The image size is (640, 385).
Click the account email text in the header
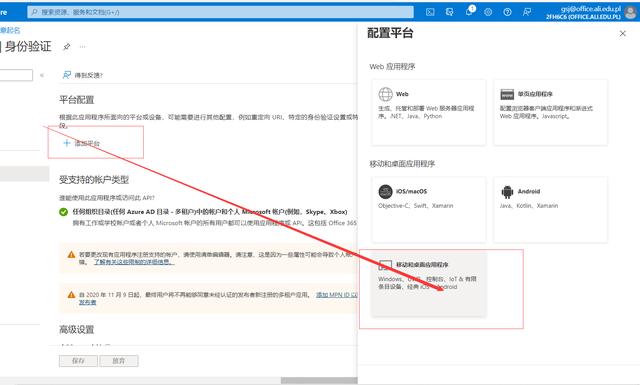[x=590, y=9]
